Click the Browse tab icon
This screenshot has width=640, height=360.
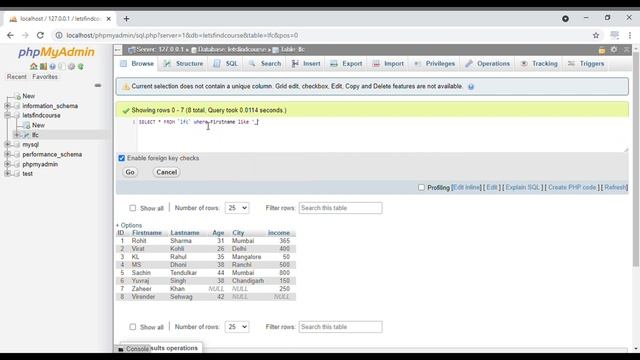(124, 64)
